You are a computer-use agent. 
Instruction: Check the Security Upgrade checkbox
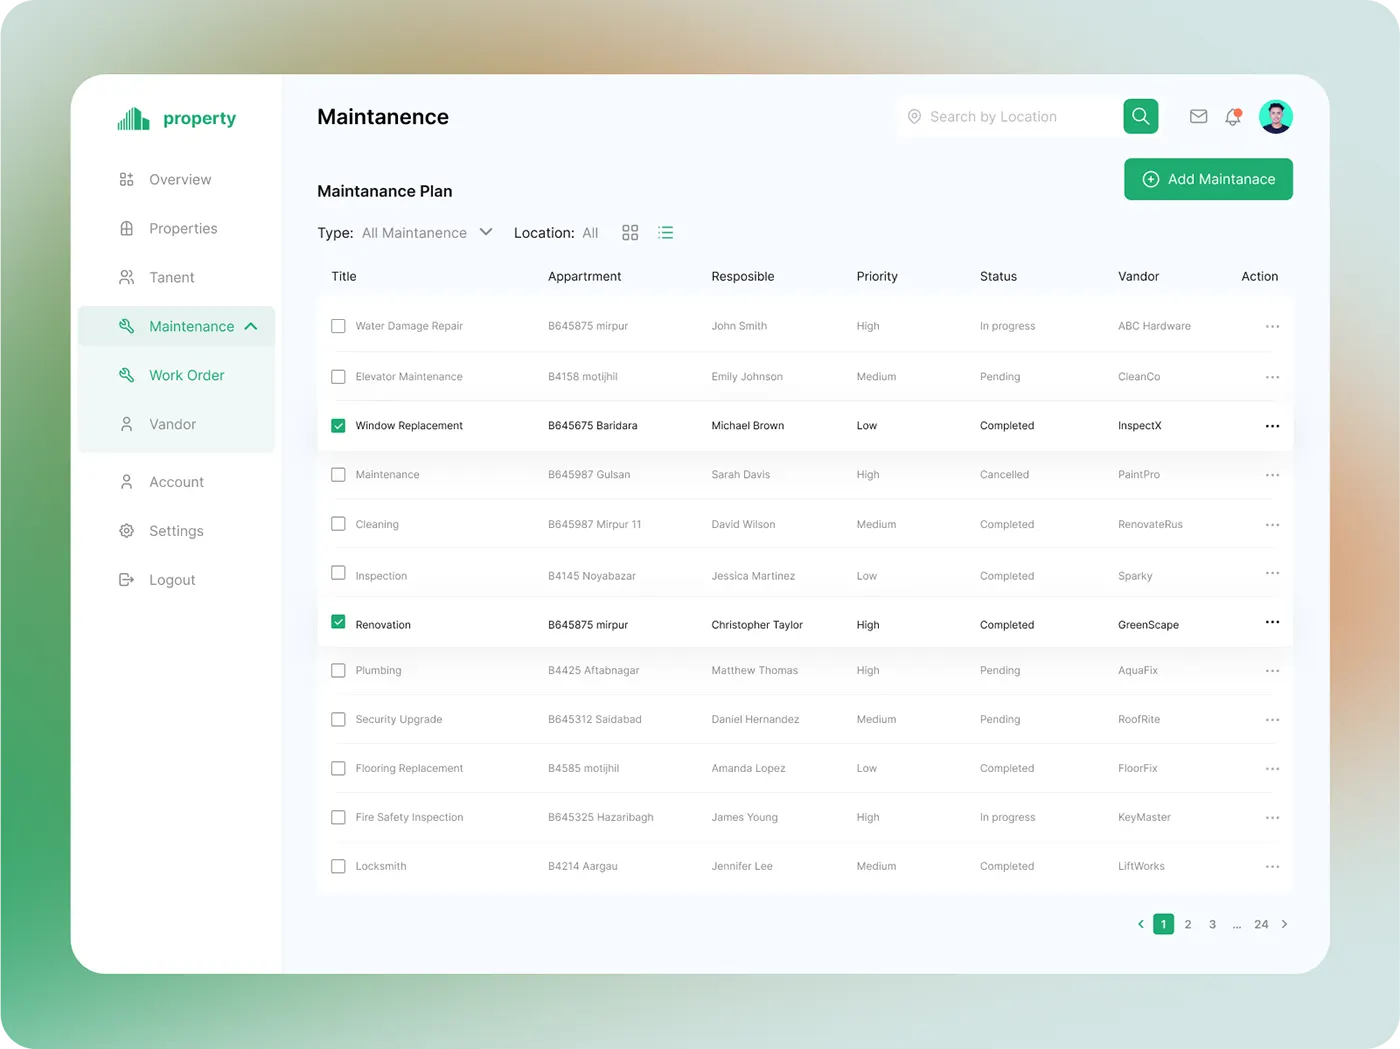338,720
